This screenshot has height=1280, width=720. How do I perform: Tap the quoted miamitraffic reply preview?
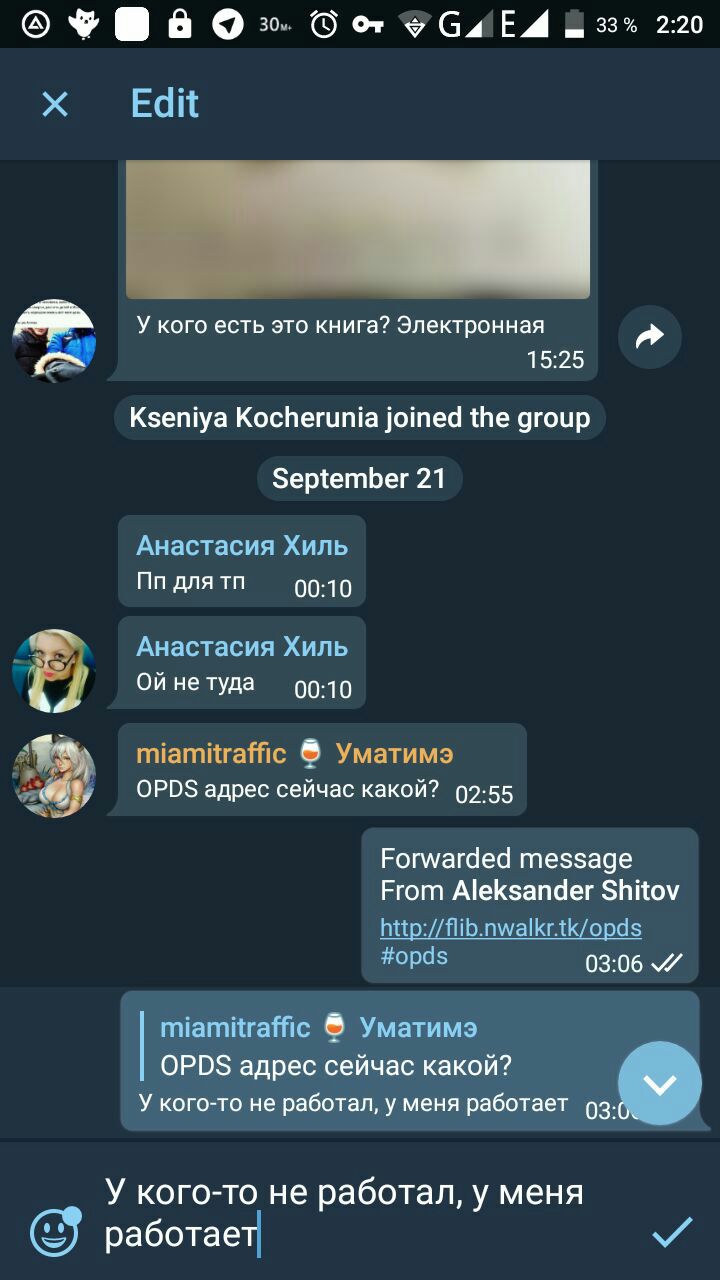click(x=410, y=1045)
